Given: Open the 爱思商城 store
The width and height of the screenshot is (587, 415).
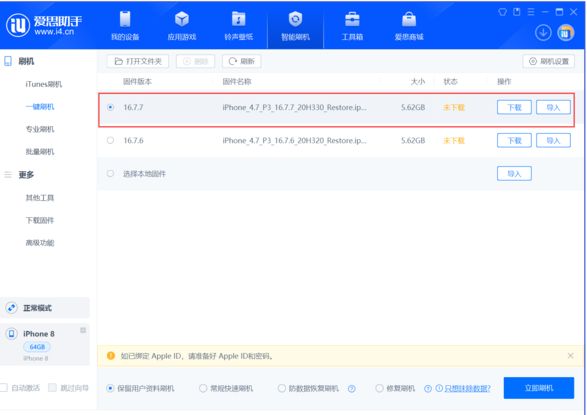Looking at the screenshot, I should point(409,25).
